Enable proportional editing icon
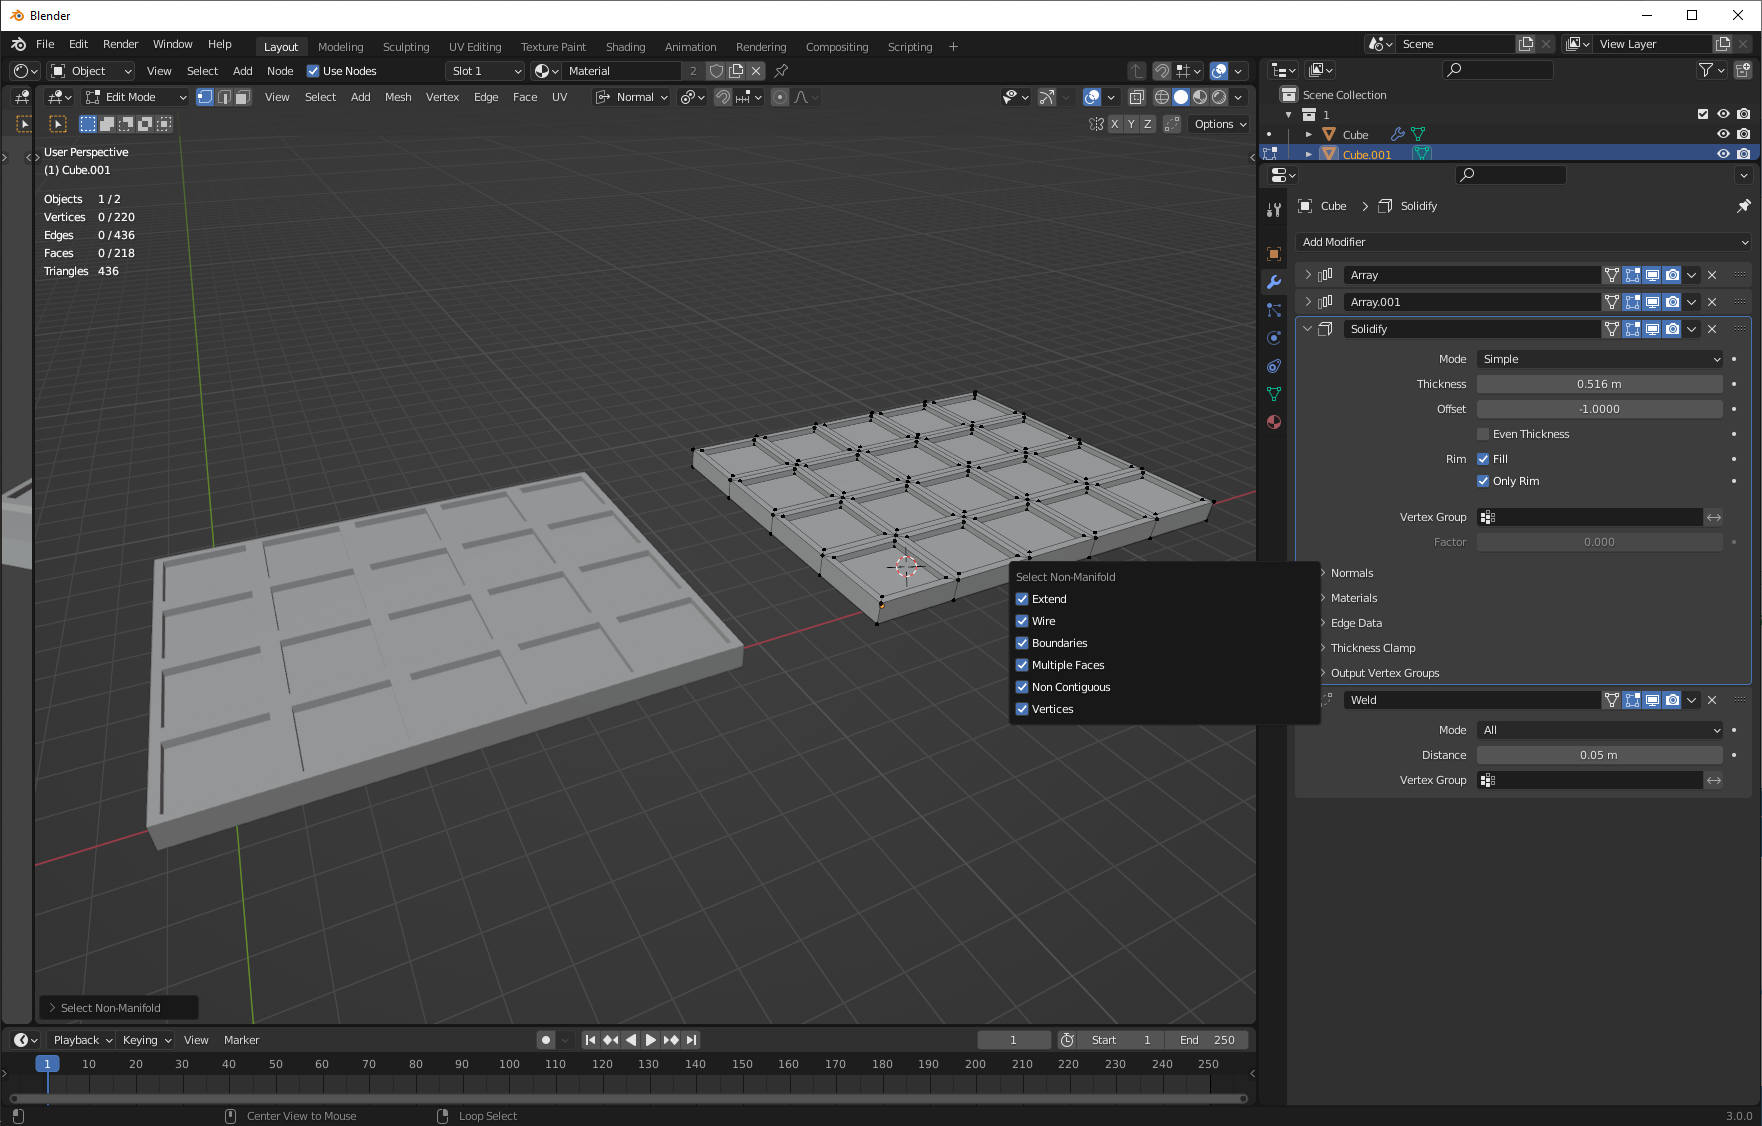 [x=780, y=97]
